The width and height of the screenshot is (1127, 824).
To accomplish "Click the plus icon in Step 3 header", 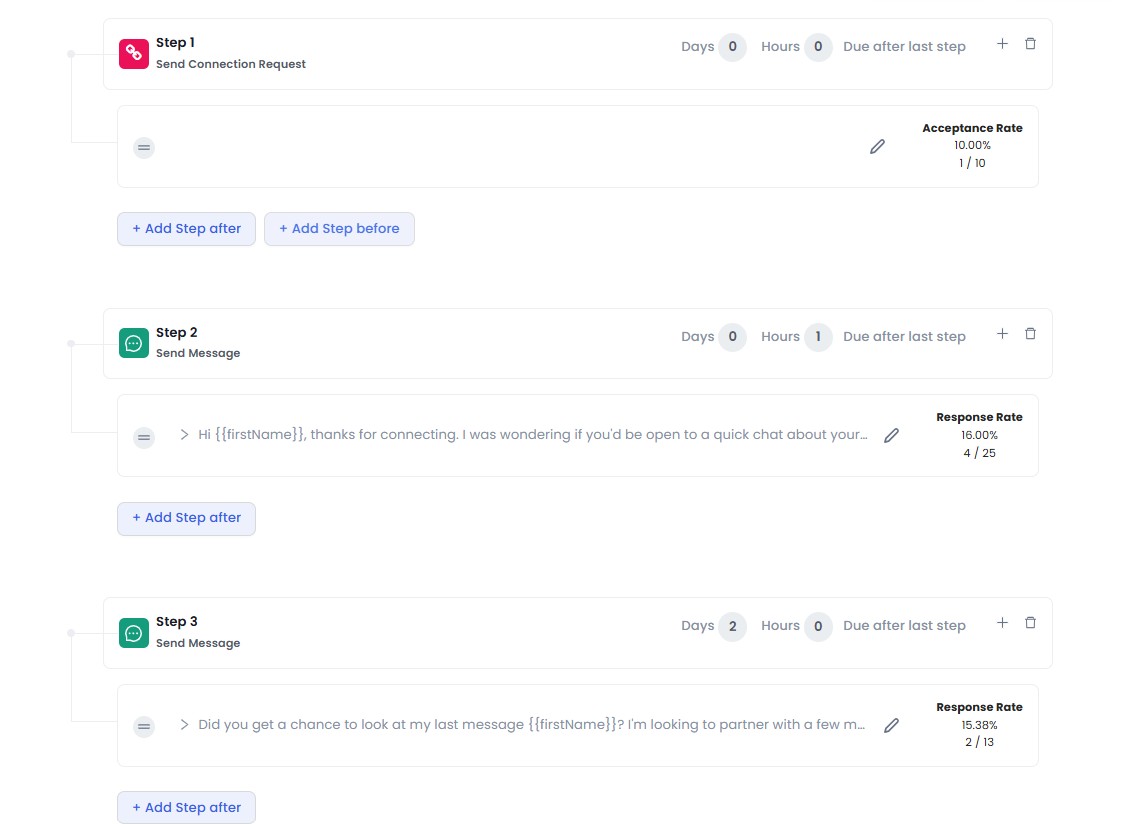I will click(x=1002, y=622).
